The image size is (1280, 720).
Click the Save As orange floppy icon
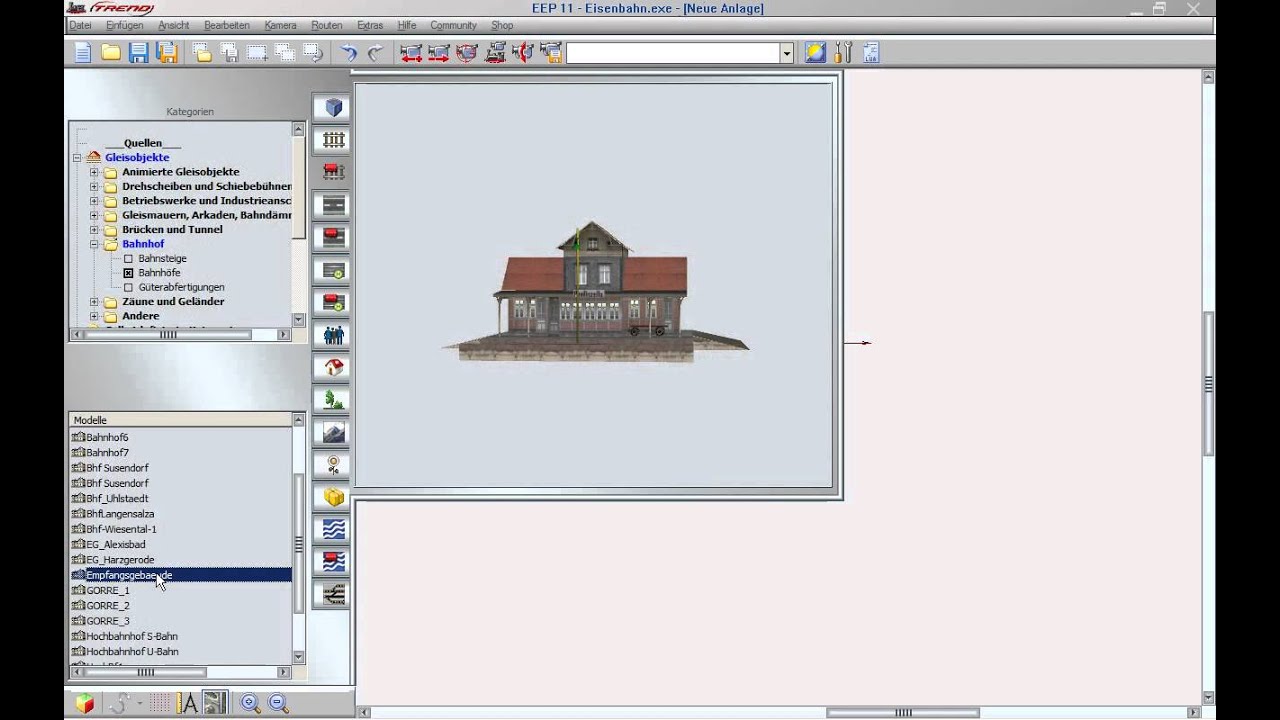tap(167, 53)
